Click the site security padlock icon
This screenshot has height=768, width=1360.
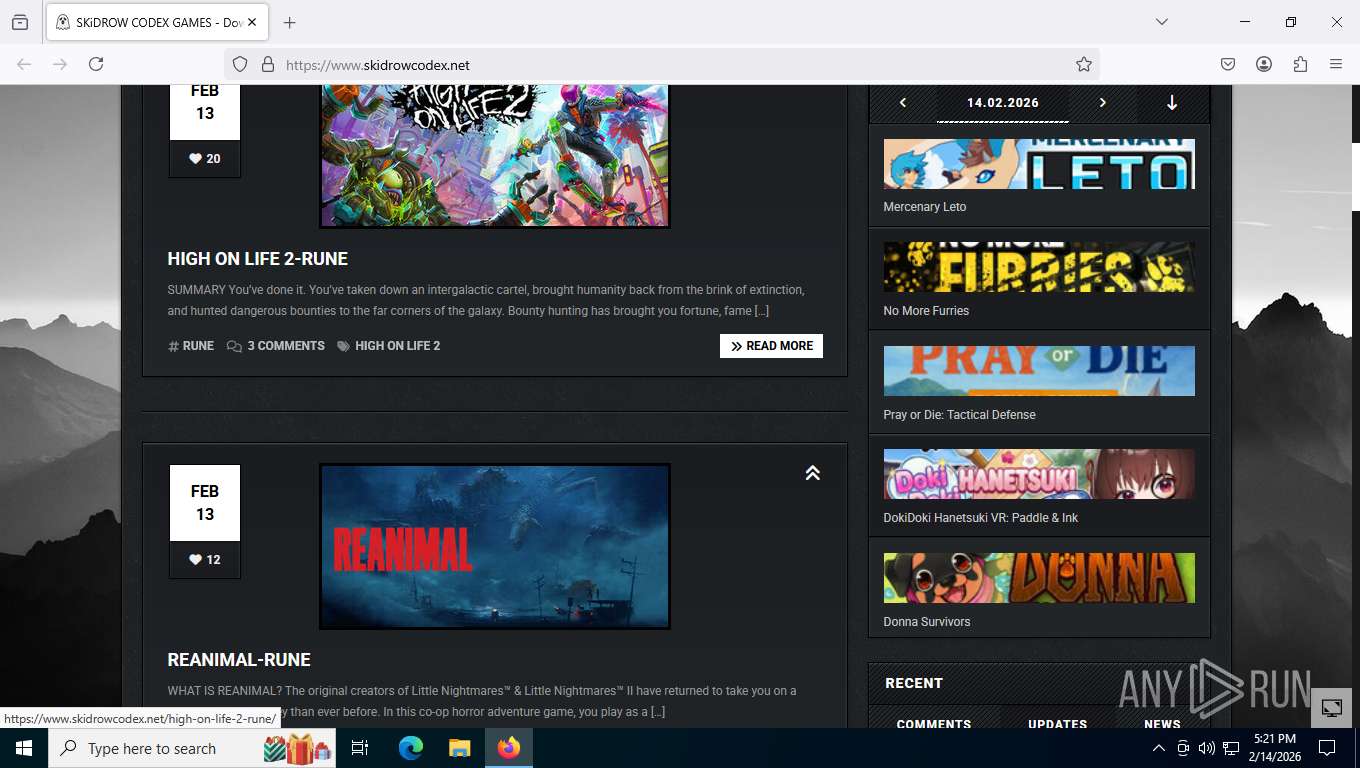point(267,64)
